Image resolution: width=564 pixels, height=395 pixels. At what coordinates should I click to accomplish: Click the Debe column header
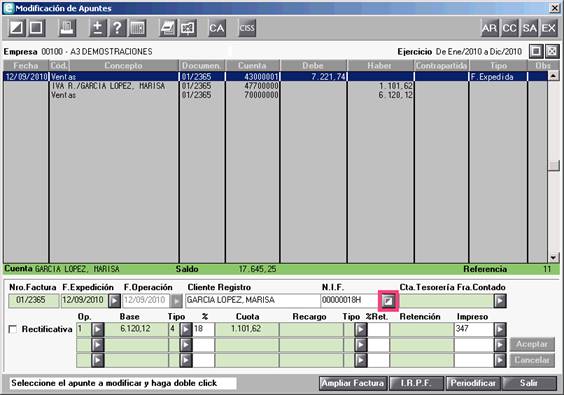[x=313, y=65]
